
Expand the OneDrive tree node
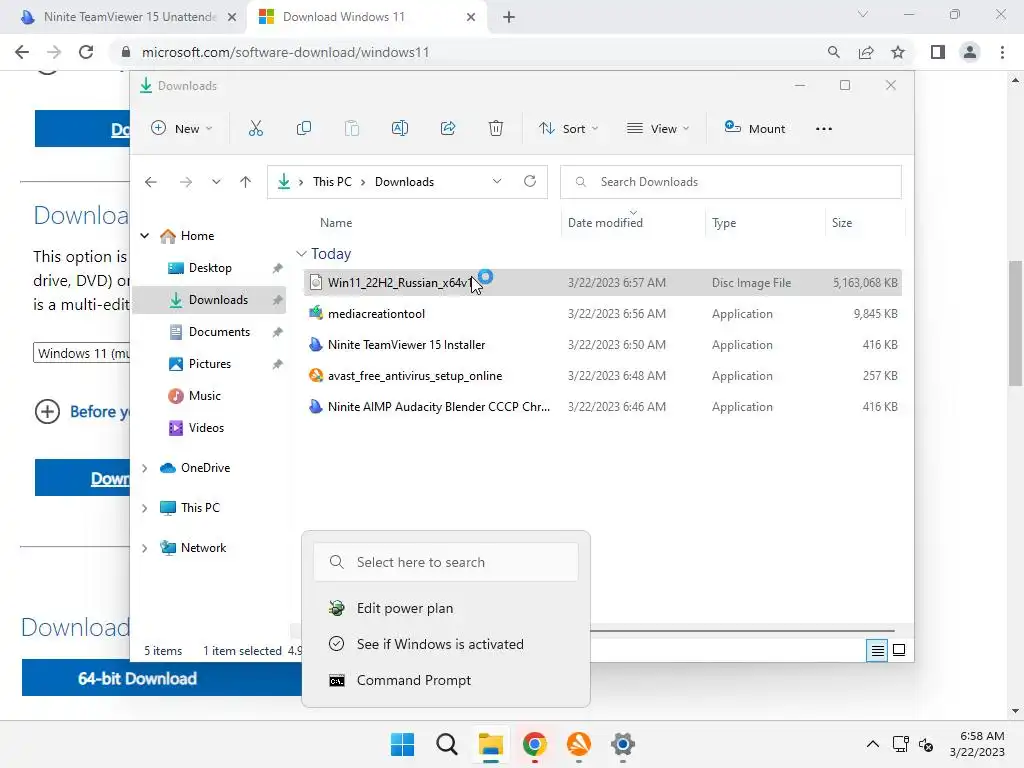(x=144, y=468)
